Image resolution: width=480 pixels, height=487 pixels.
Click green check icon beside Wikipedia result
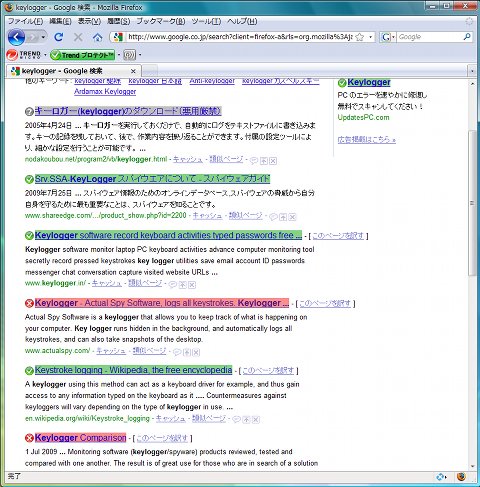[x=29, y=370]
